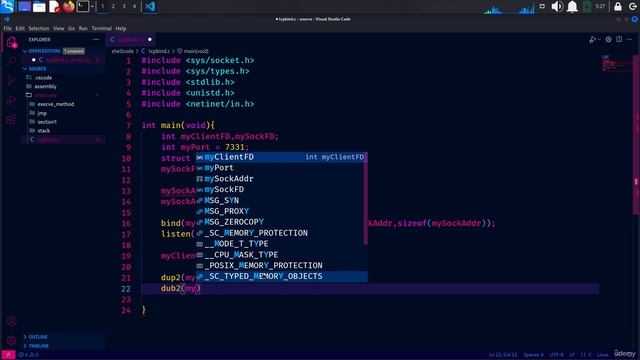Expand the assembly folder
This screenshot has height=360, width=640.
pos(45,87)
